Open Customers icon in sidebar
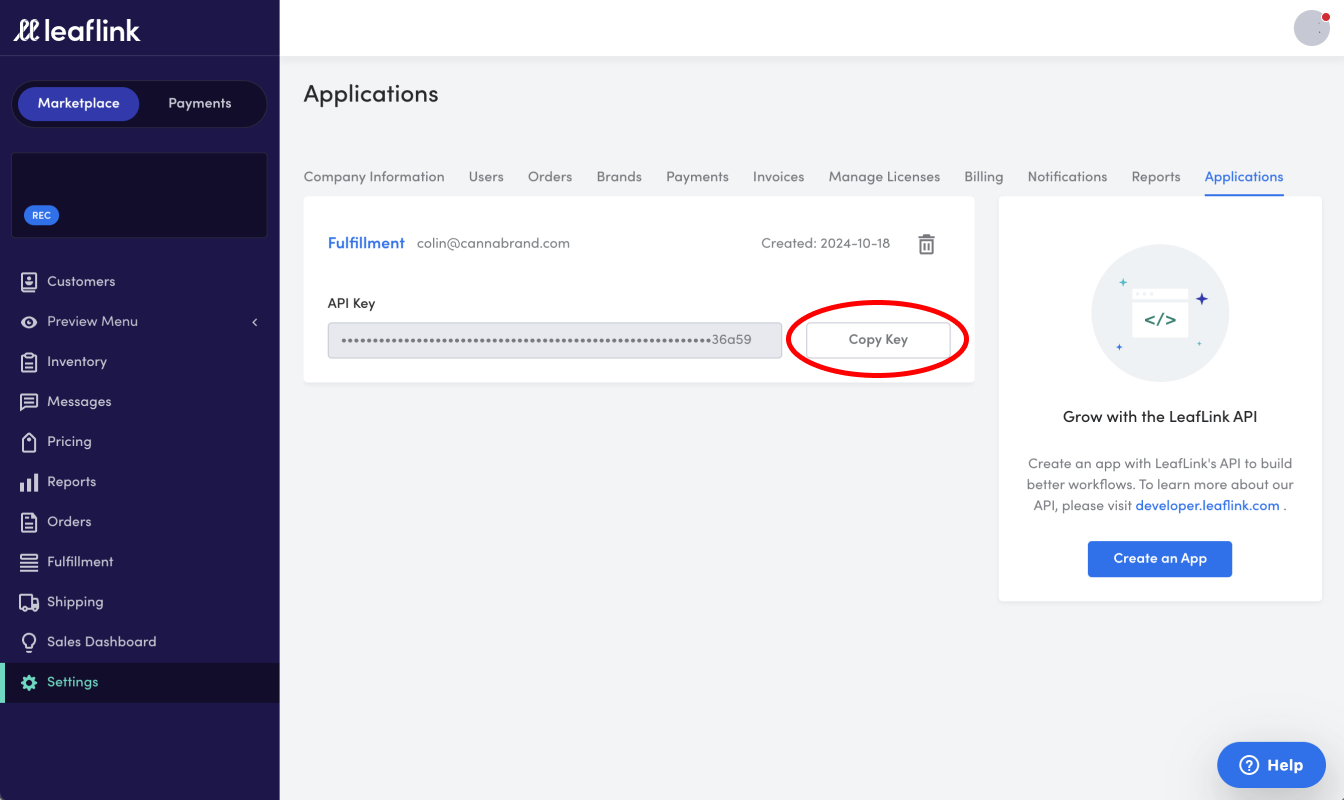Image resolution: width=1344 pixels, height=800 pixels. [x=29, y=282]
